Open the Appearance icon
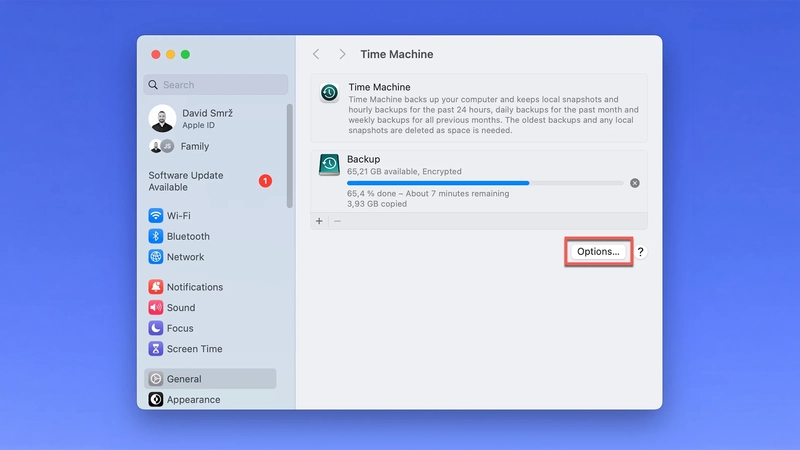 point(156,399)
